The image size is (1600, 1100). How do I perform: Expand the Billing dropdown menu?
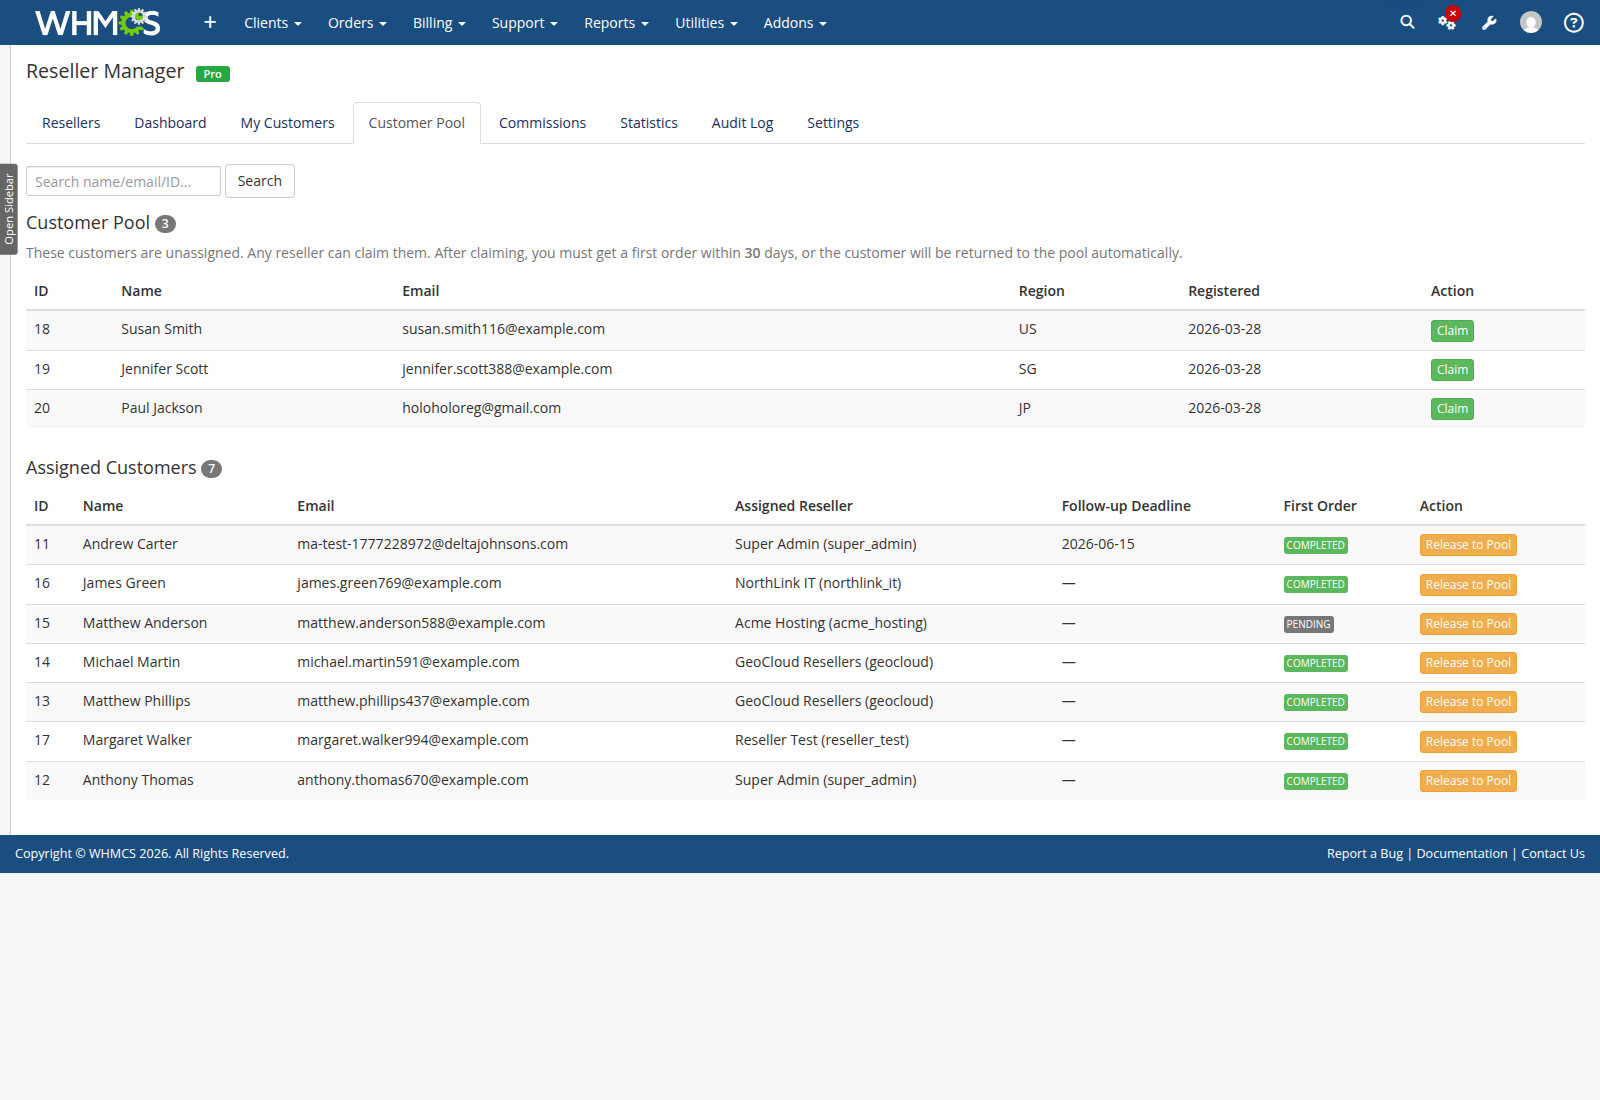[439, 22]
